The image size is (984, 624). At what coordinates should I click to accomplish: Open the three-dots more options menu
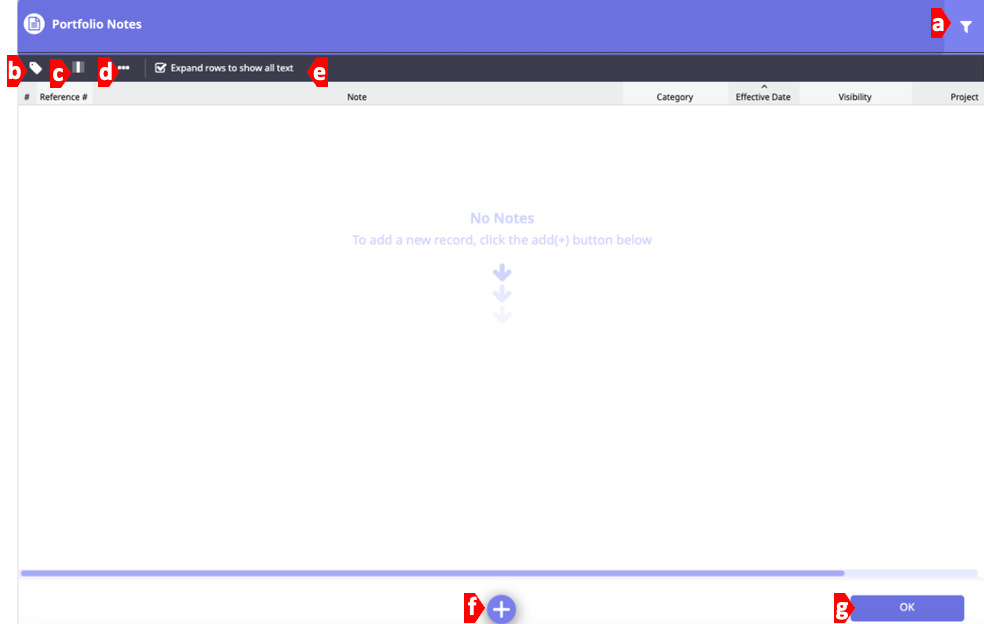(123, 68)
